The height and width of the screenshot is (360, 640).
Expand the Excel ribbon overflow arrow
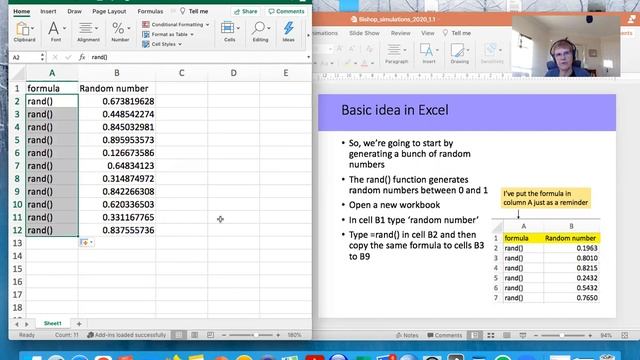point(308,36)
